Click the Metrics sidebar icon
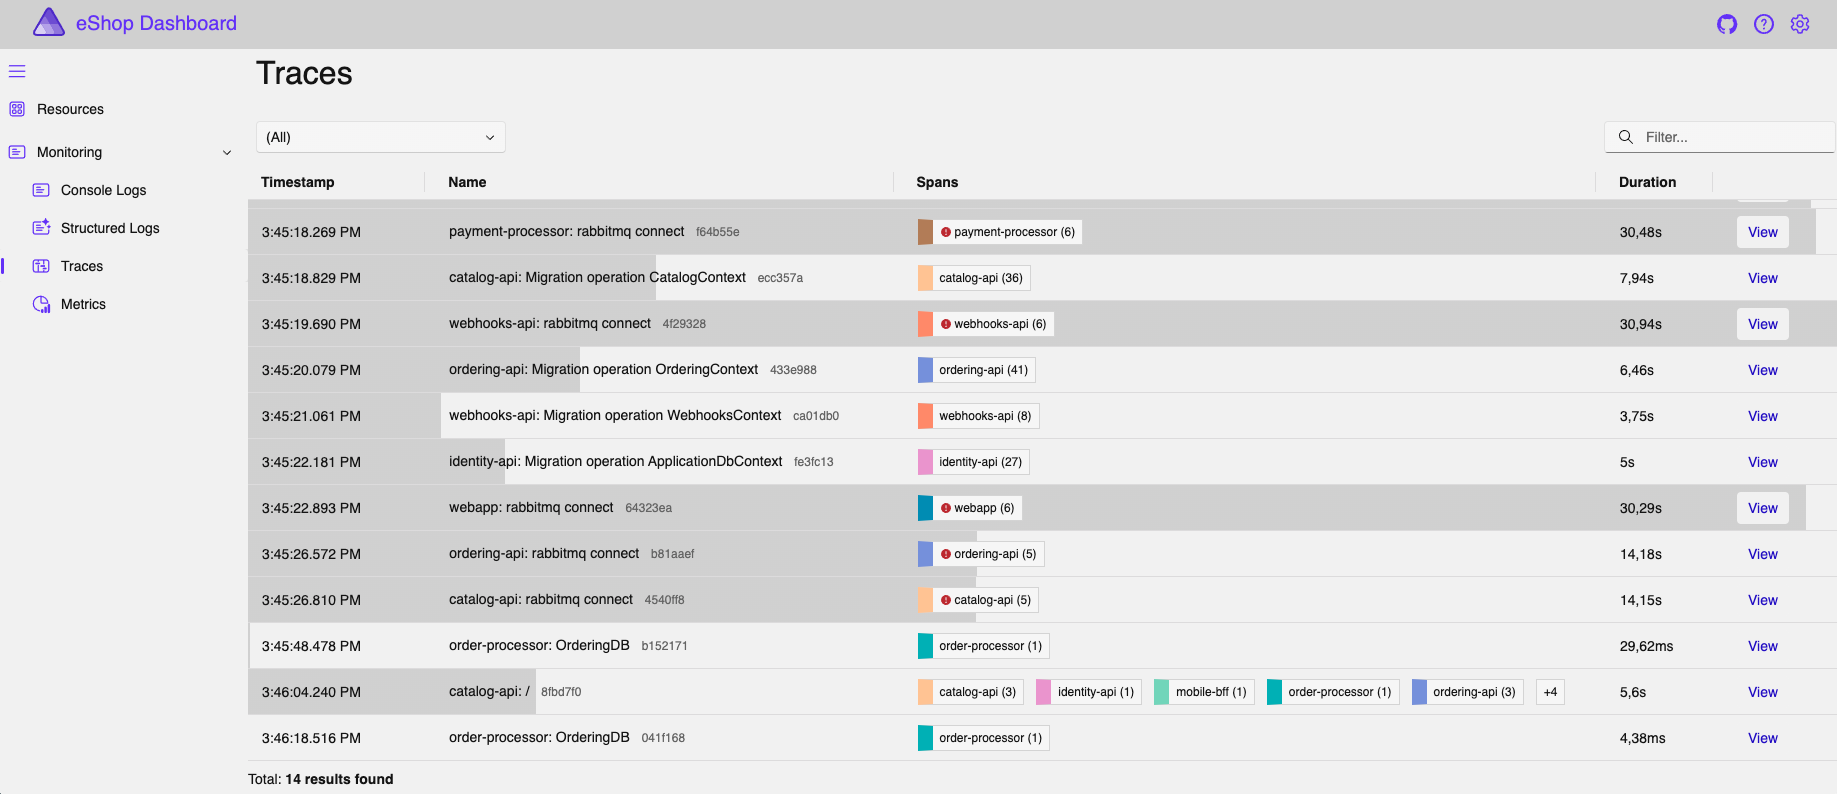 41,304
